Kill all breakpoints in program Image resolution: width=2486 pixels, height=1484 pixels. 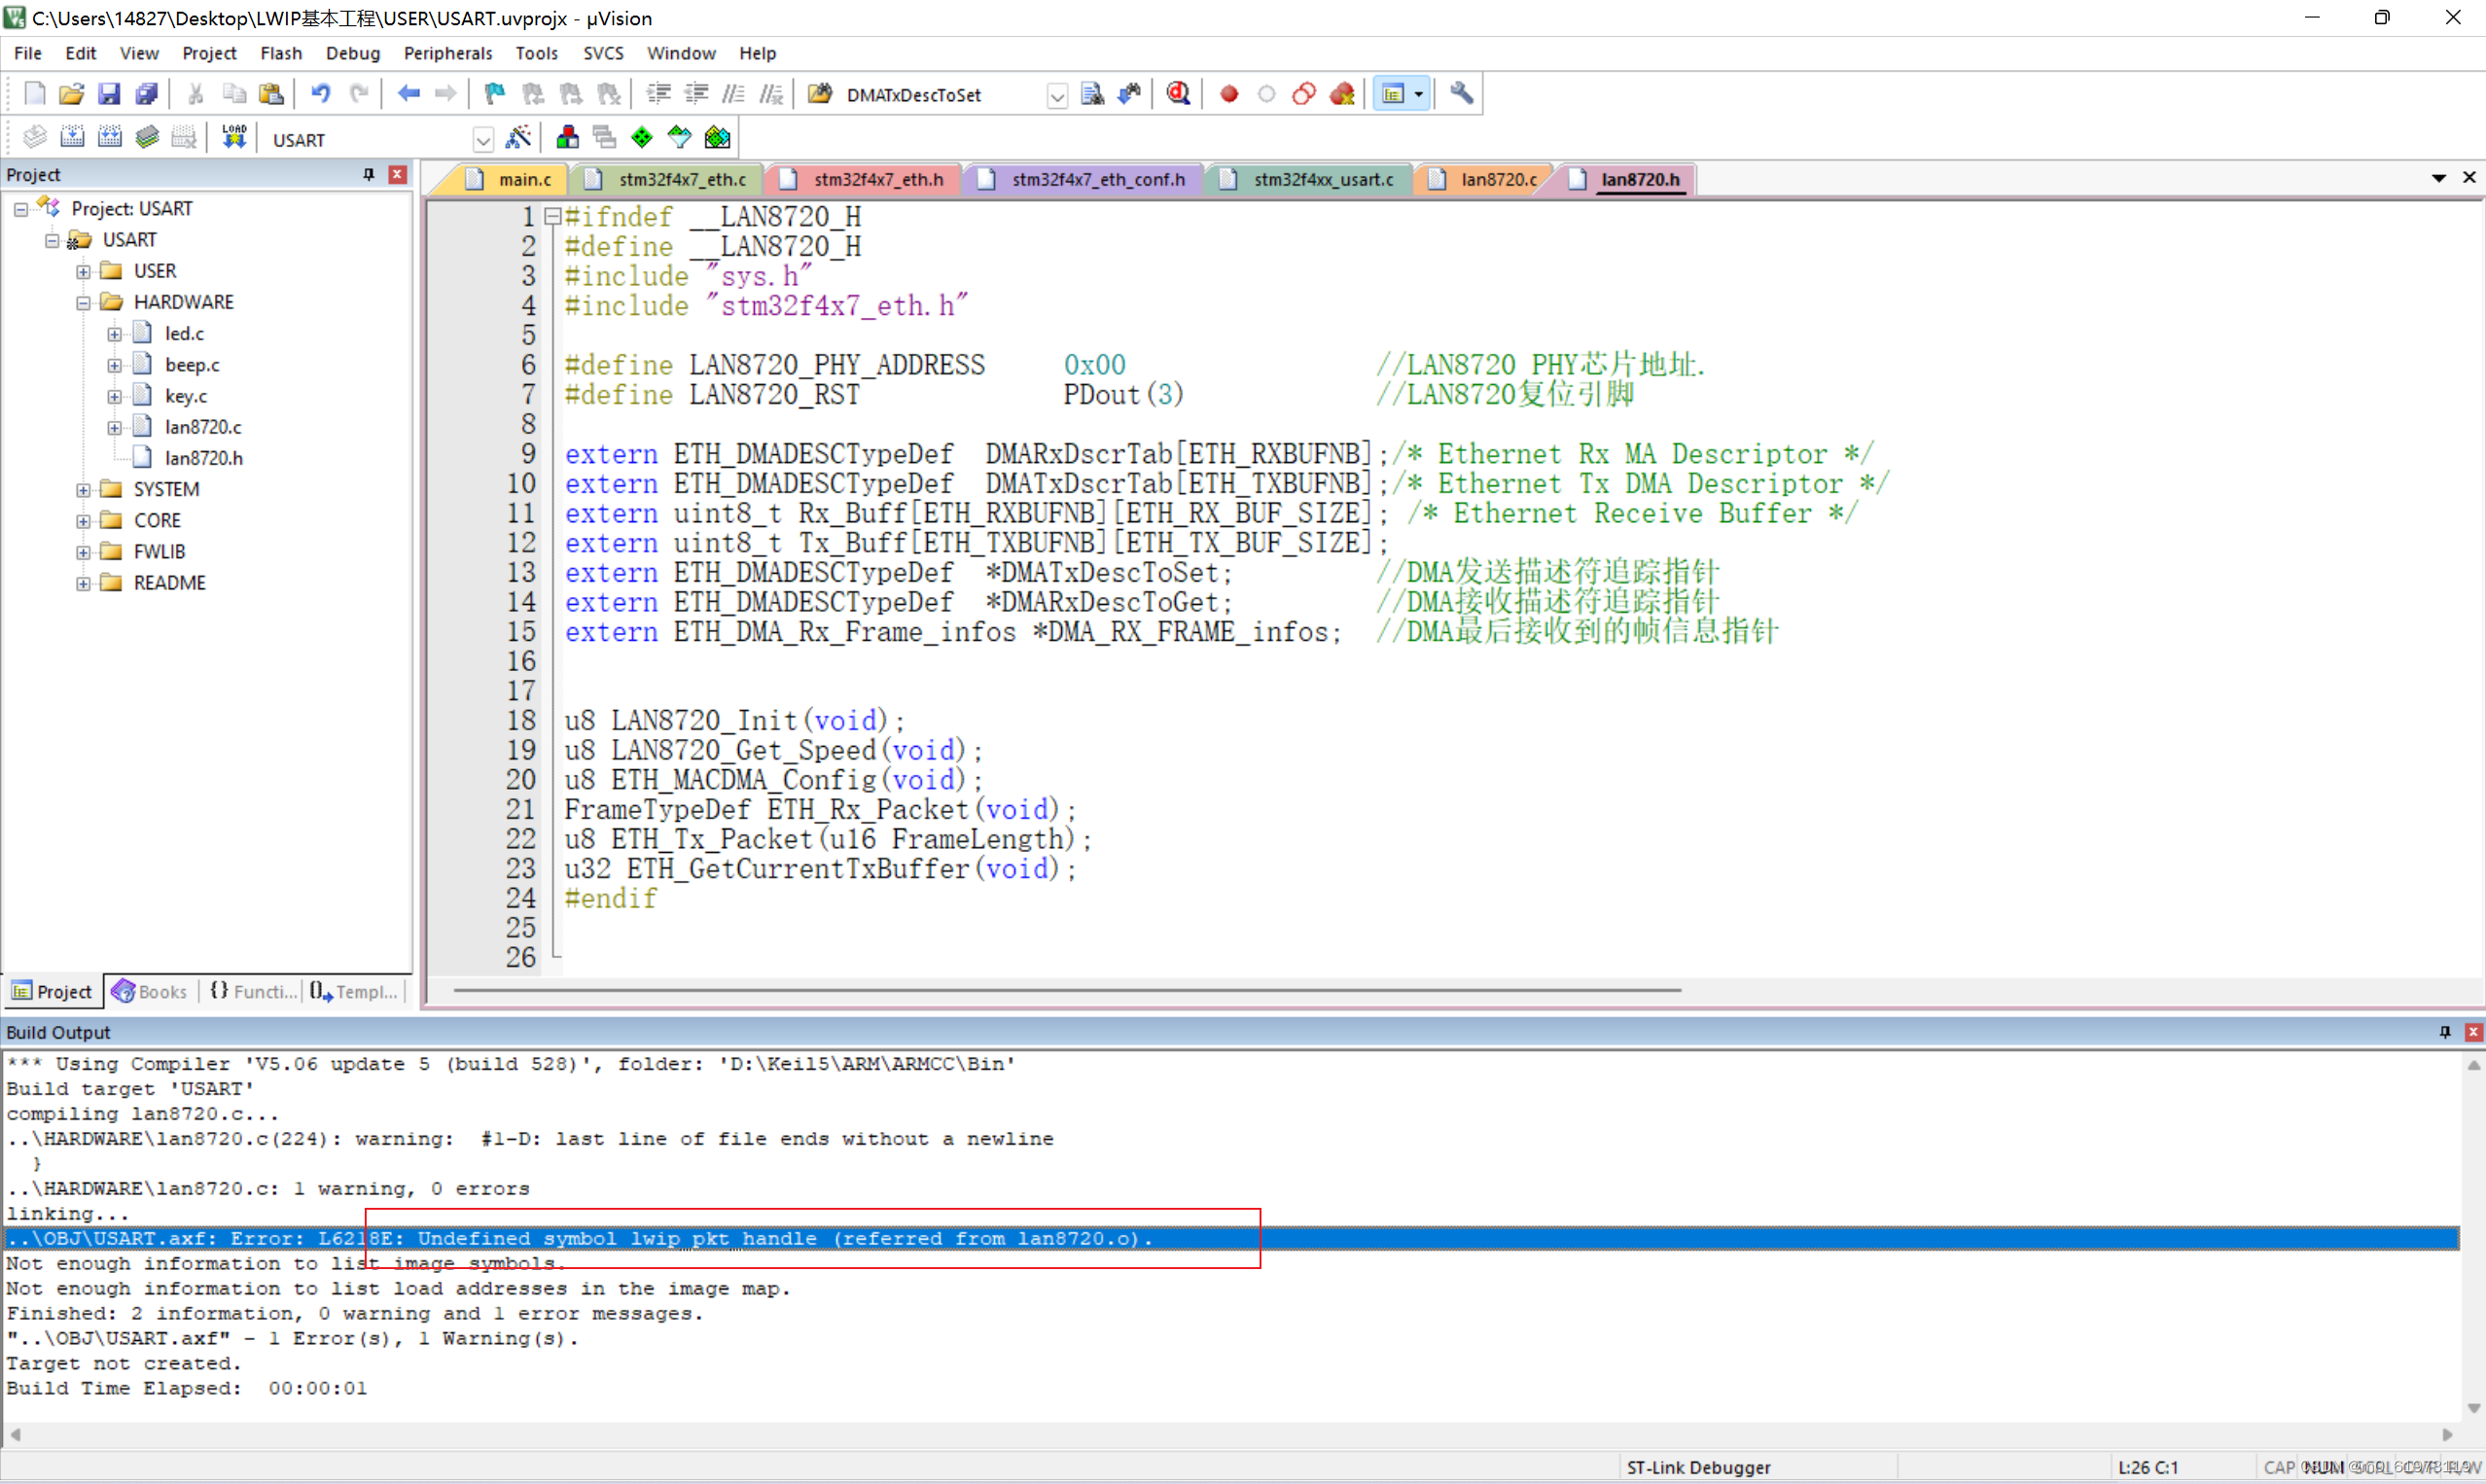click(x=1343, y=93)
